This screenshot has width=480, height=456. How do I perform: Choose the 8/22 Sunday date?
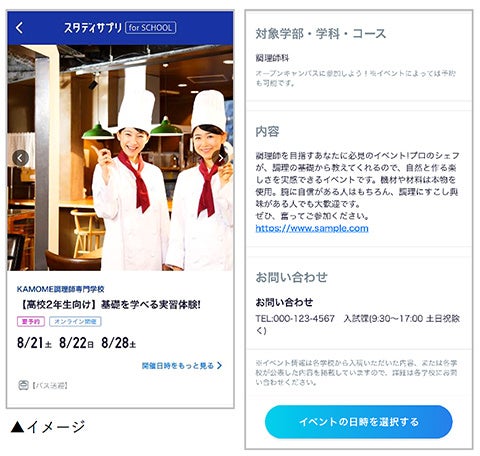tap(76, 343)
